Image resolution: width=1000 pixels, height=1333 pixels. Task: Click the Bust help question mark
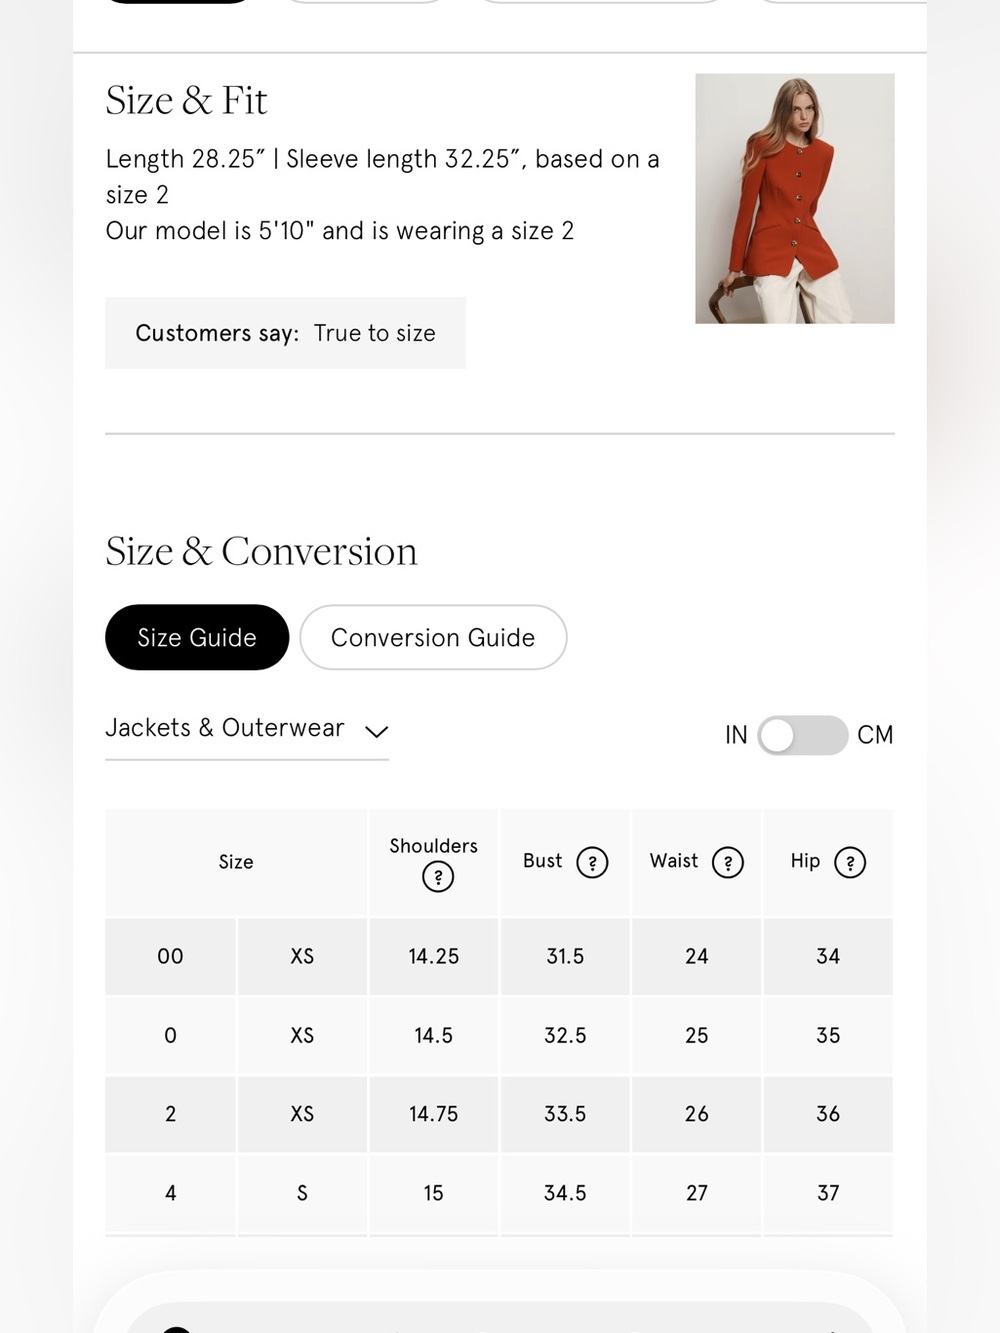point(592,862)
